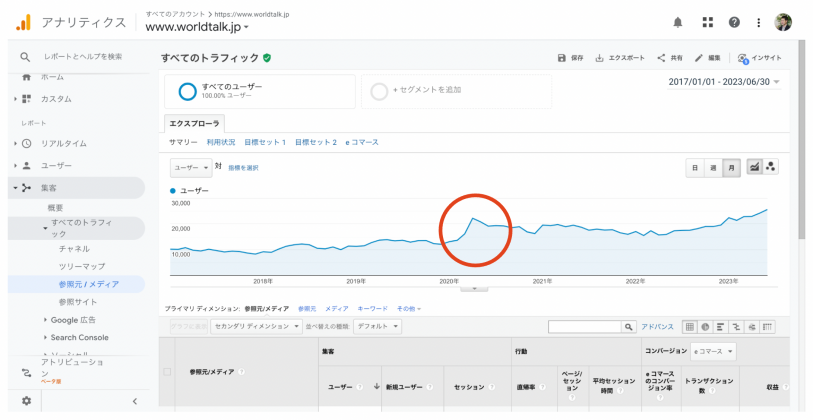Open チャネル in the sidebar
The image size is (813, 420).
pos(74,249)
